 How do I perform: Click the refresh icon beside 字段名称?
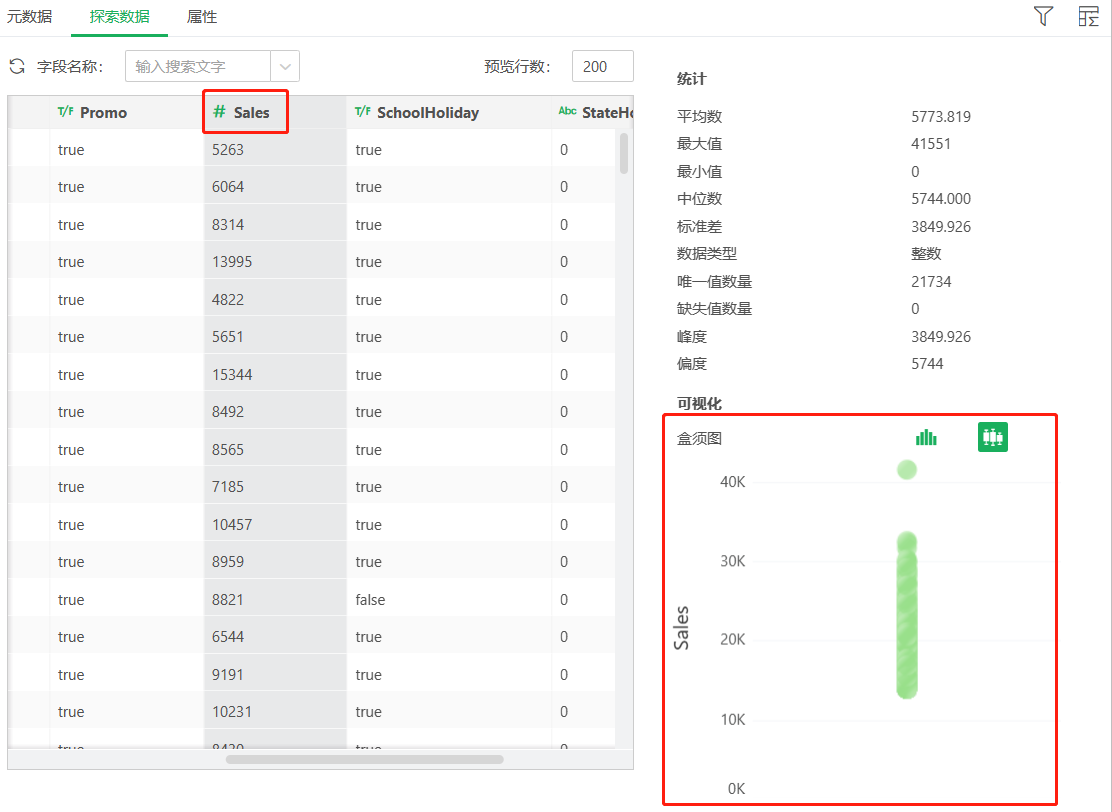pos(17,67)
